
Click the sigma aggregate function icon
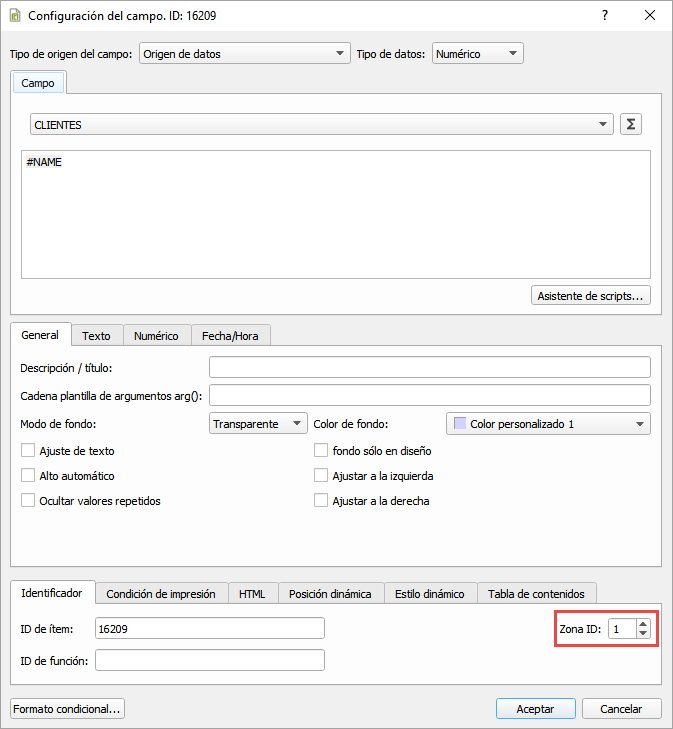(x=630, y=125)
